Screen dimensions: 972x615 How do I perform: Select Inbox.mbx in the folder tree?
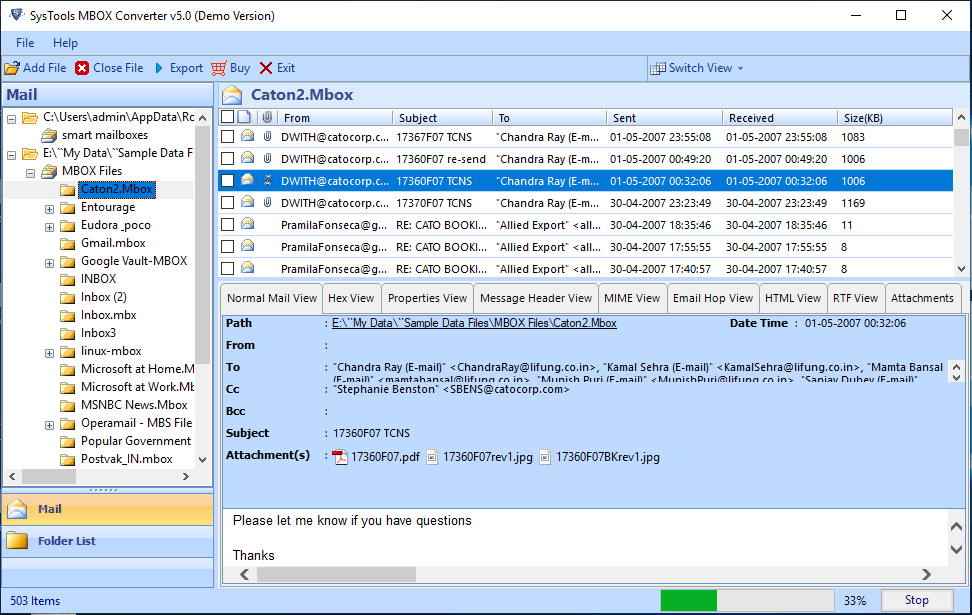pyautogui.click(x=108, y=315)
